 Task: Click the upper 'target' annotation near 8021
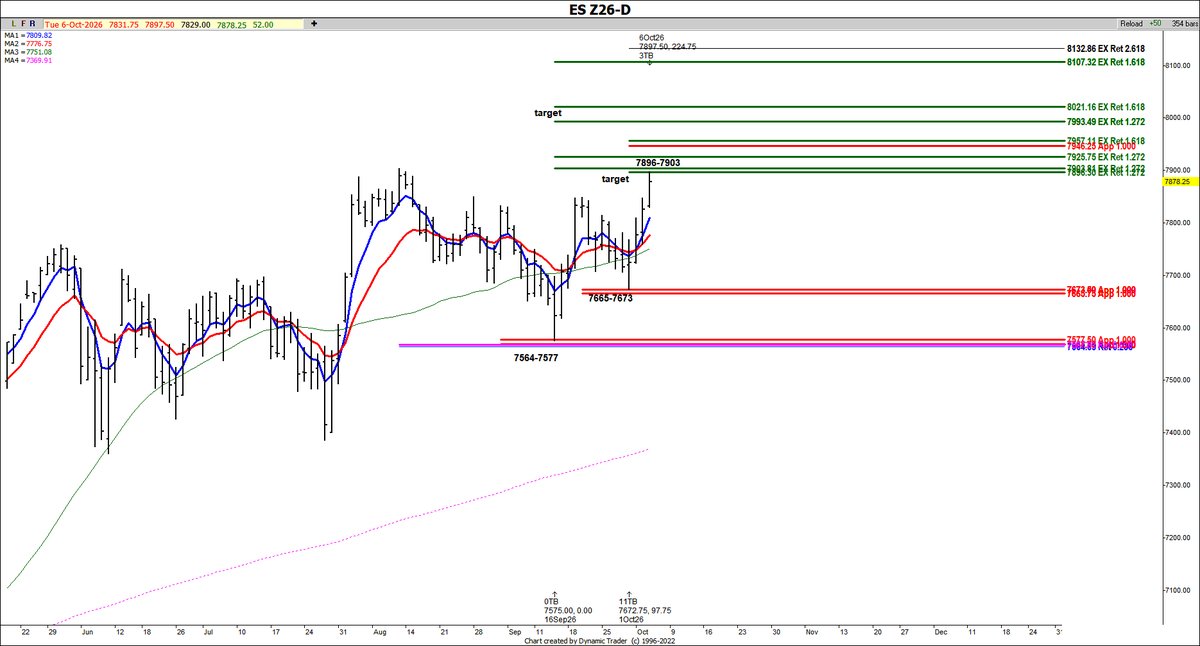(547, 114)
